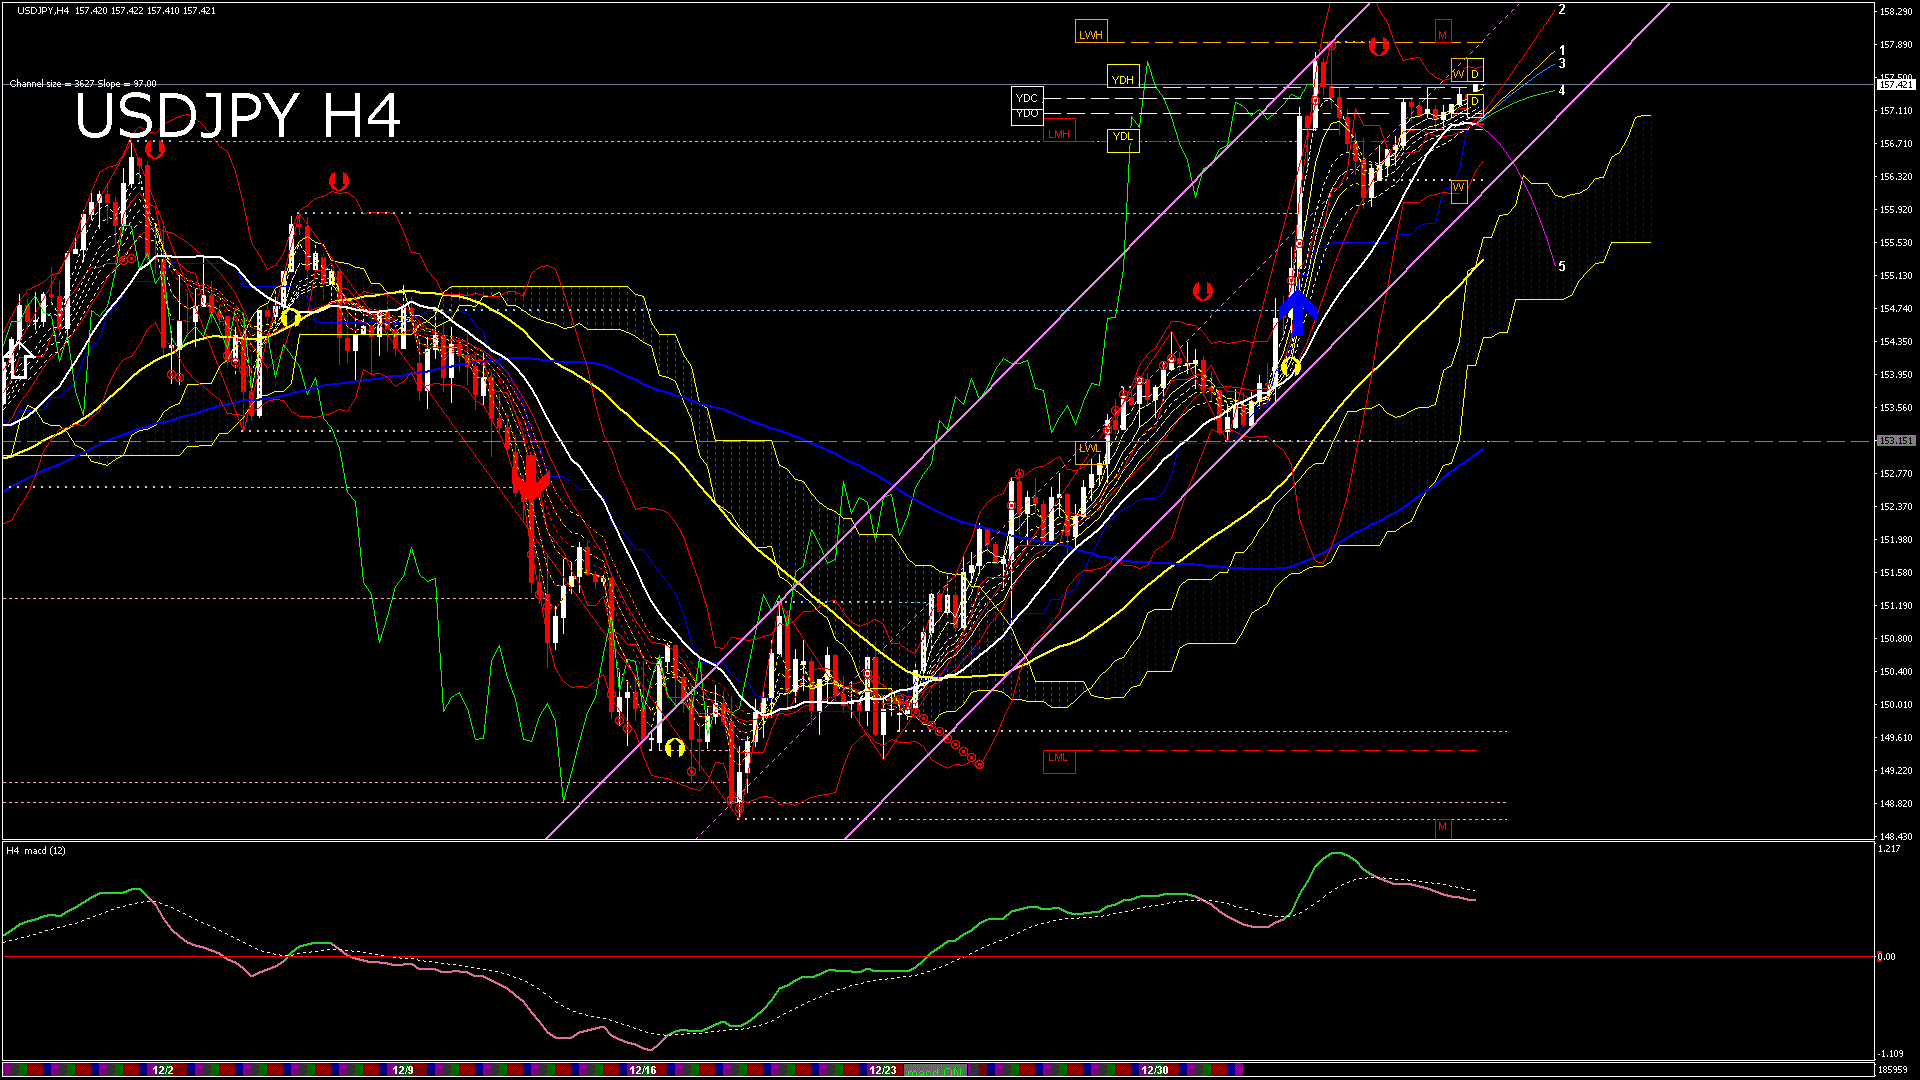Select the 12/16 date marker on timeline

[x=642, y=1070]
